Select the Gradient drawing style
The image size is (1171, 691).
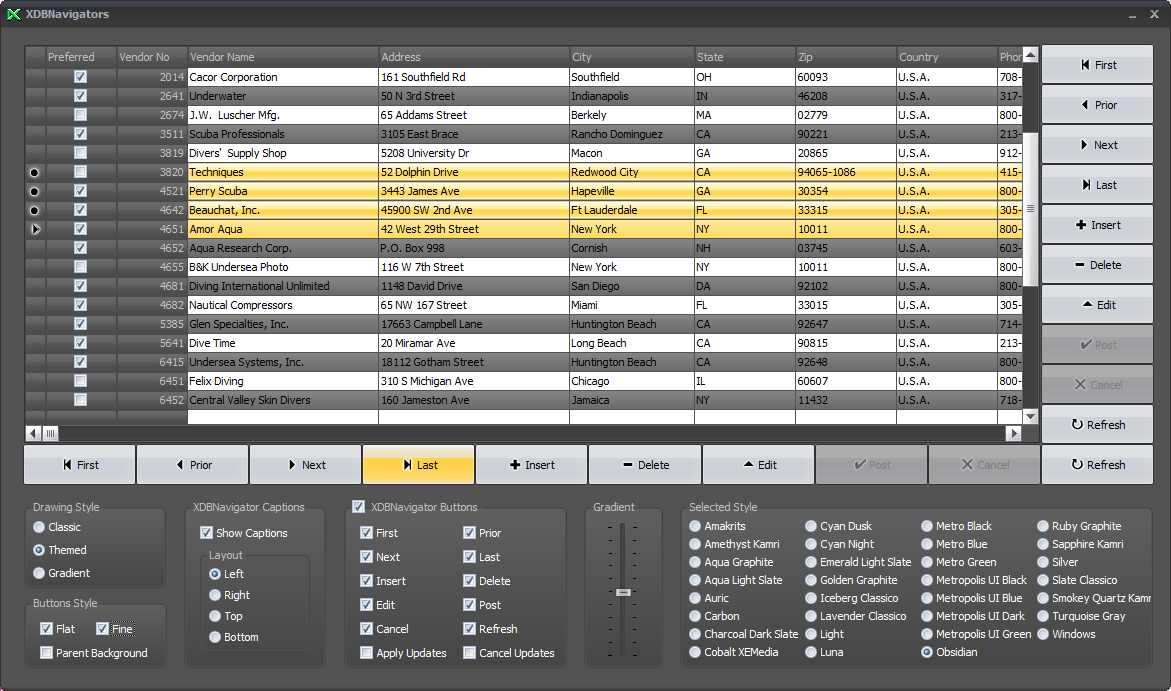pyautogui.click(x=39, y=573)
